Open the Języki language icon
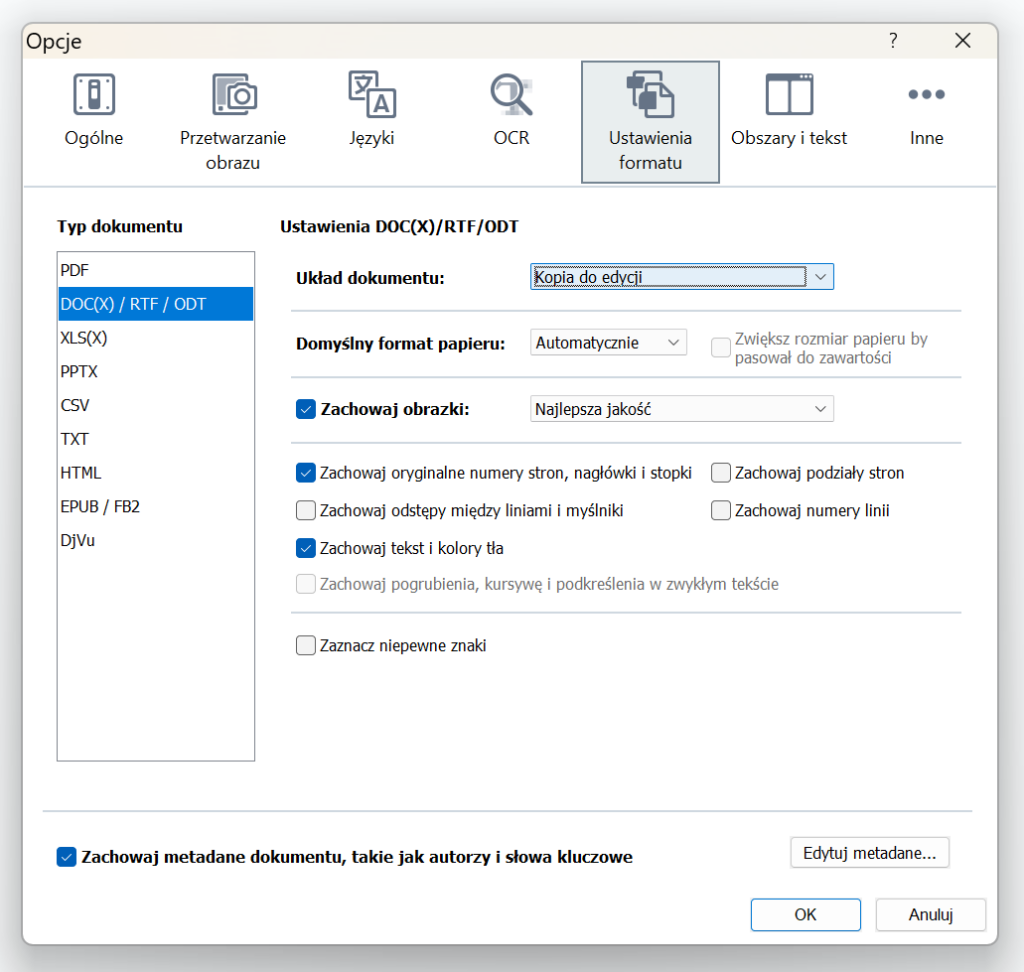The height and width of the screenshot is (972, 1024). coord(372,95)
